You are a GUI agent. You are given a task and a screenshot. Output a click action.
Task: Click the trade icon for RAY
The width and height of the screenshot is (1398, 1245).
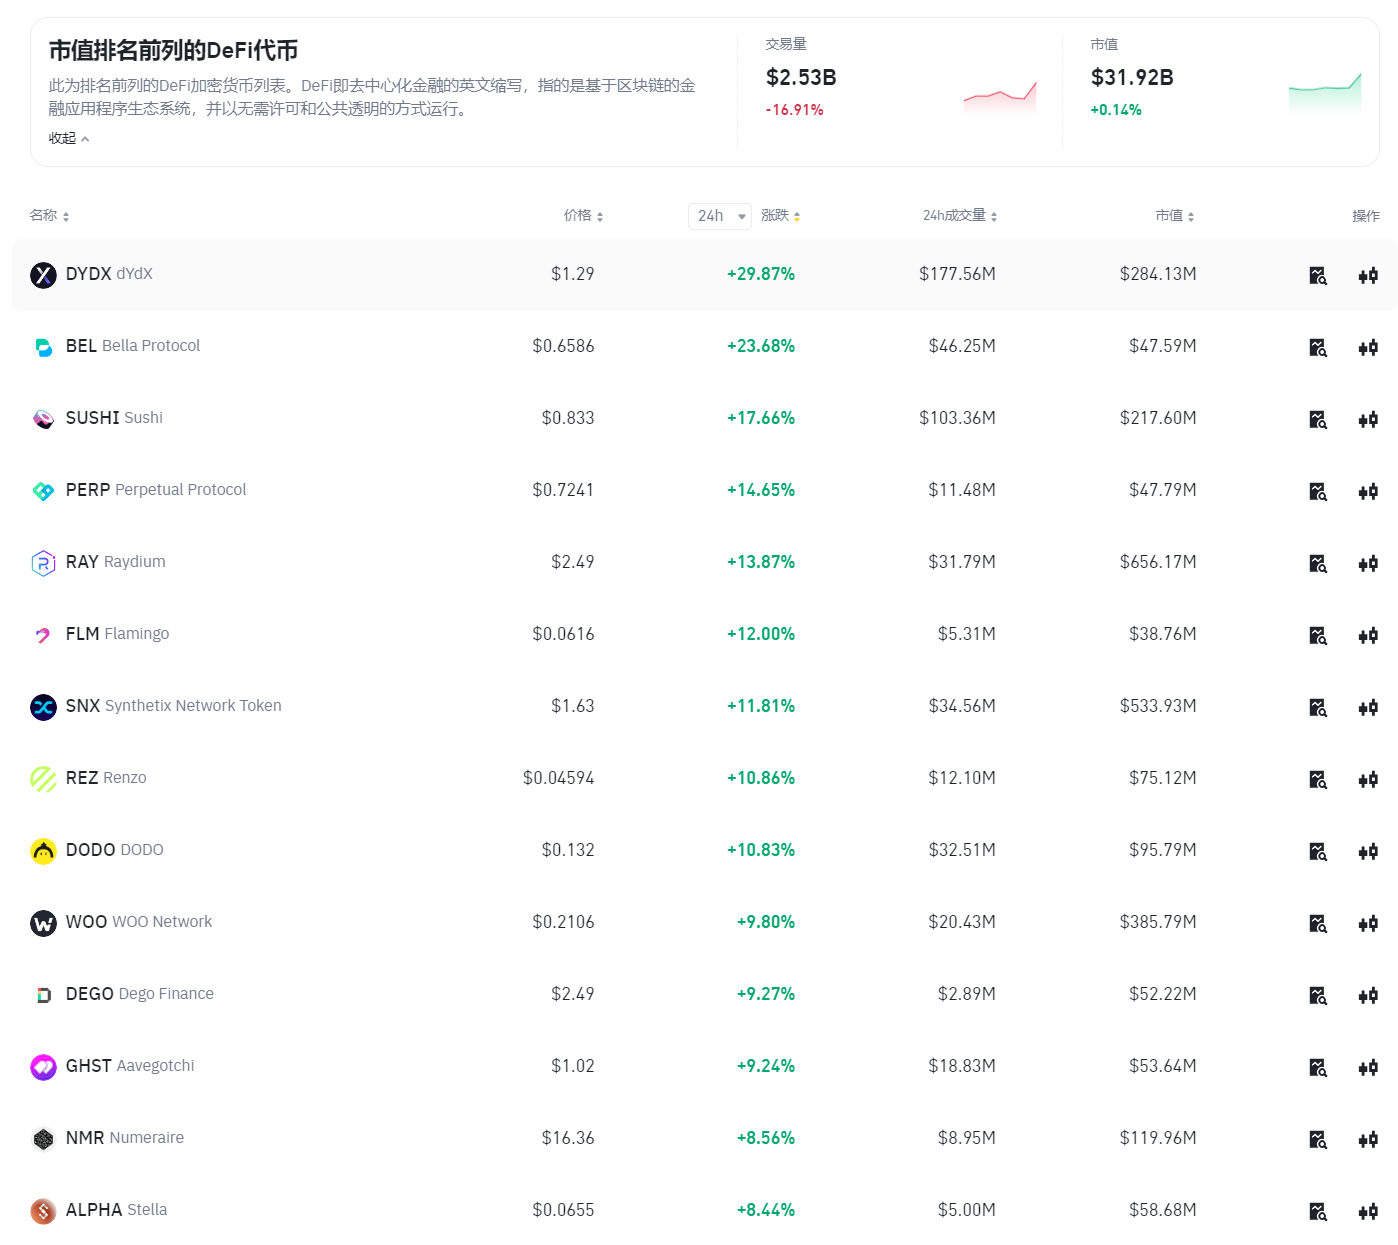click(1368, 563)
